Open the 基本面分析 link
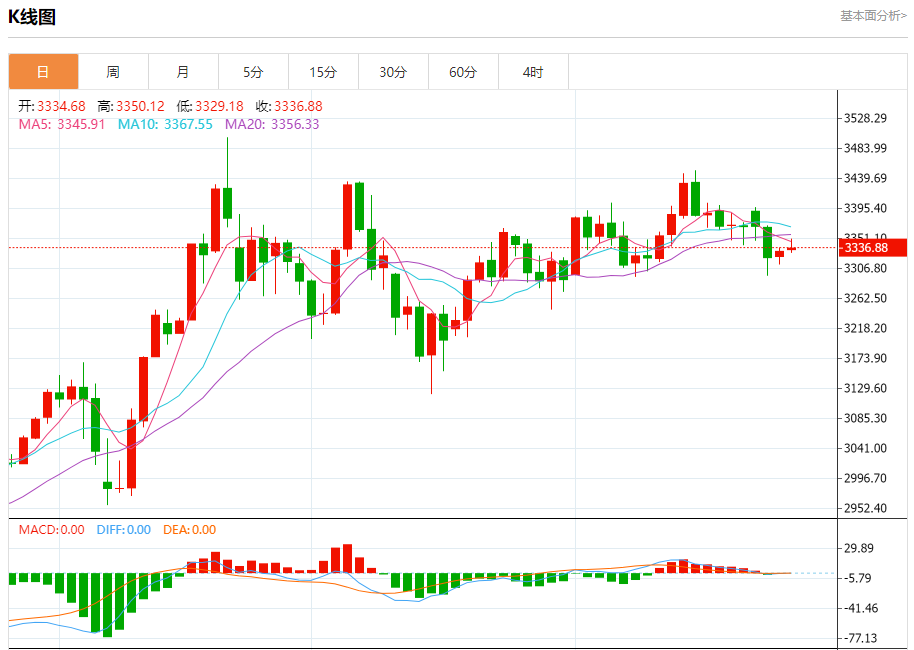This screenshot has height=650, width=914. point(873,16)
